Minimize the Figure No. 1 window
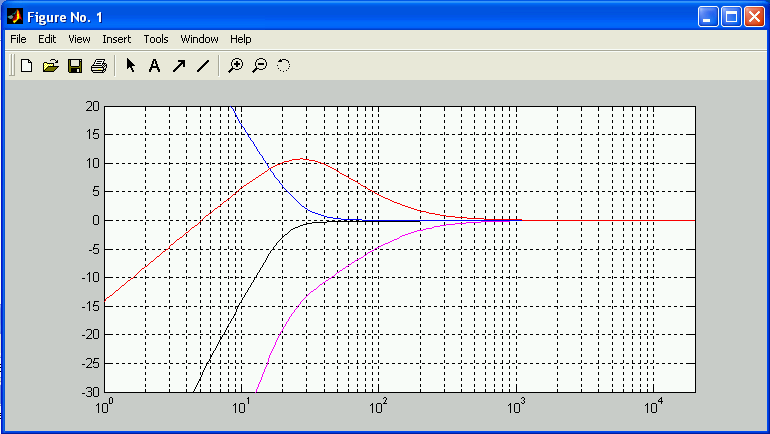The height and width of the screenshot is (434, 770). click(x=708, y=17)
